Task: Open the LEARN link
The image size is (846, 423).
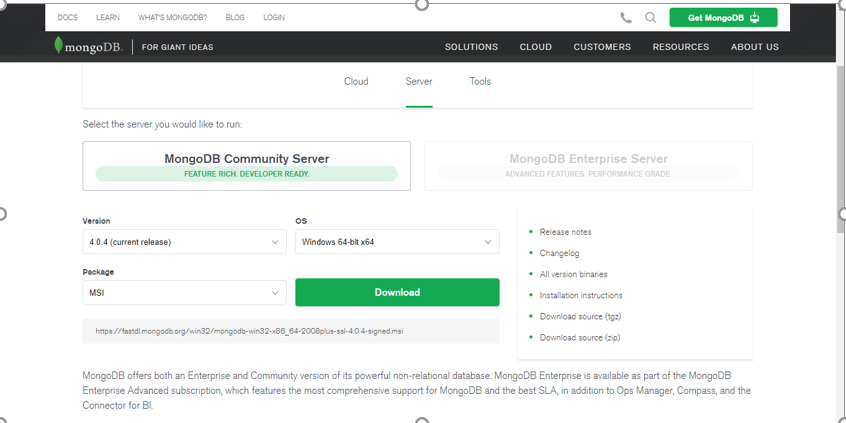Action: (x=108, y=17)
